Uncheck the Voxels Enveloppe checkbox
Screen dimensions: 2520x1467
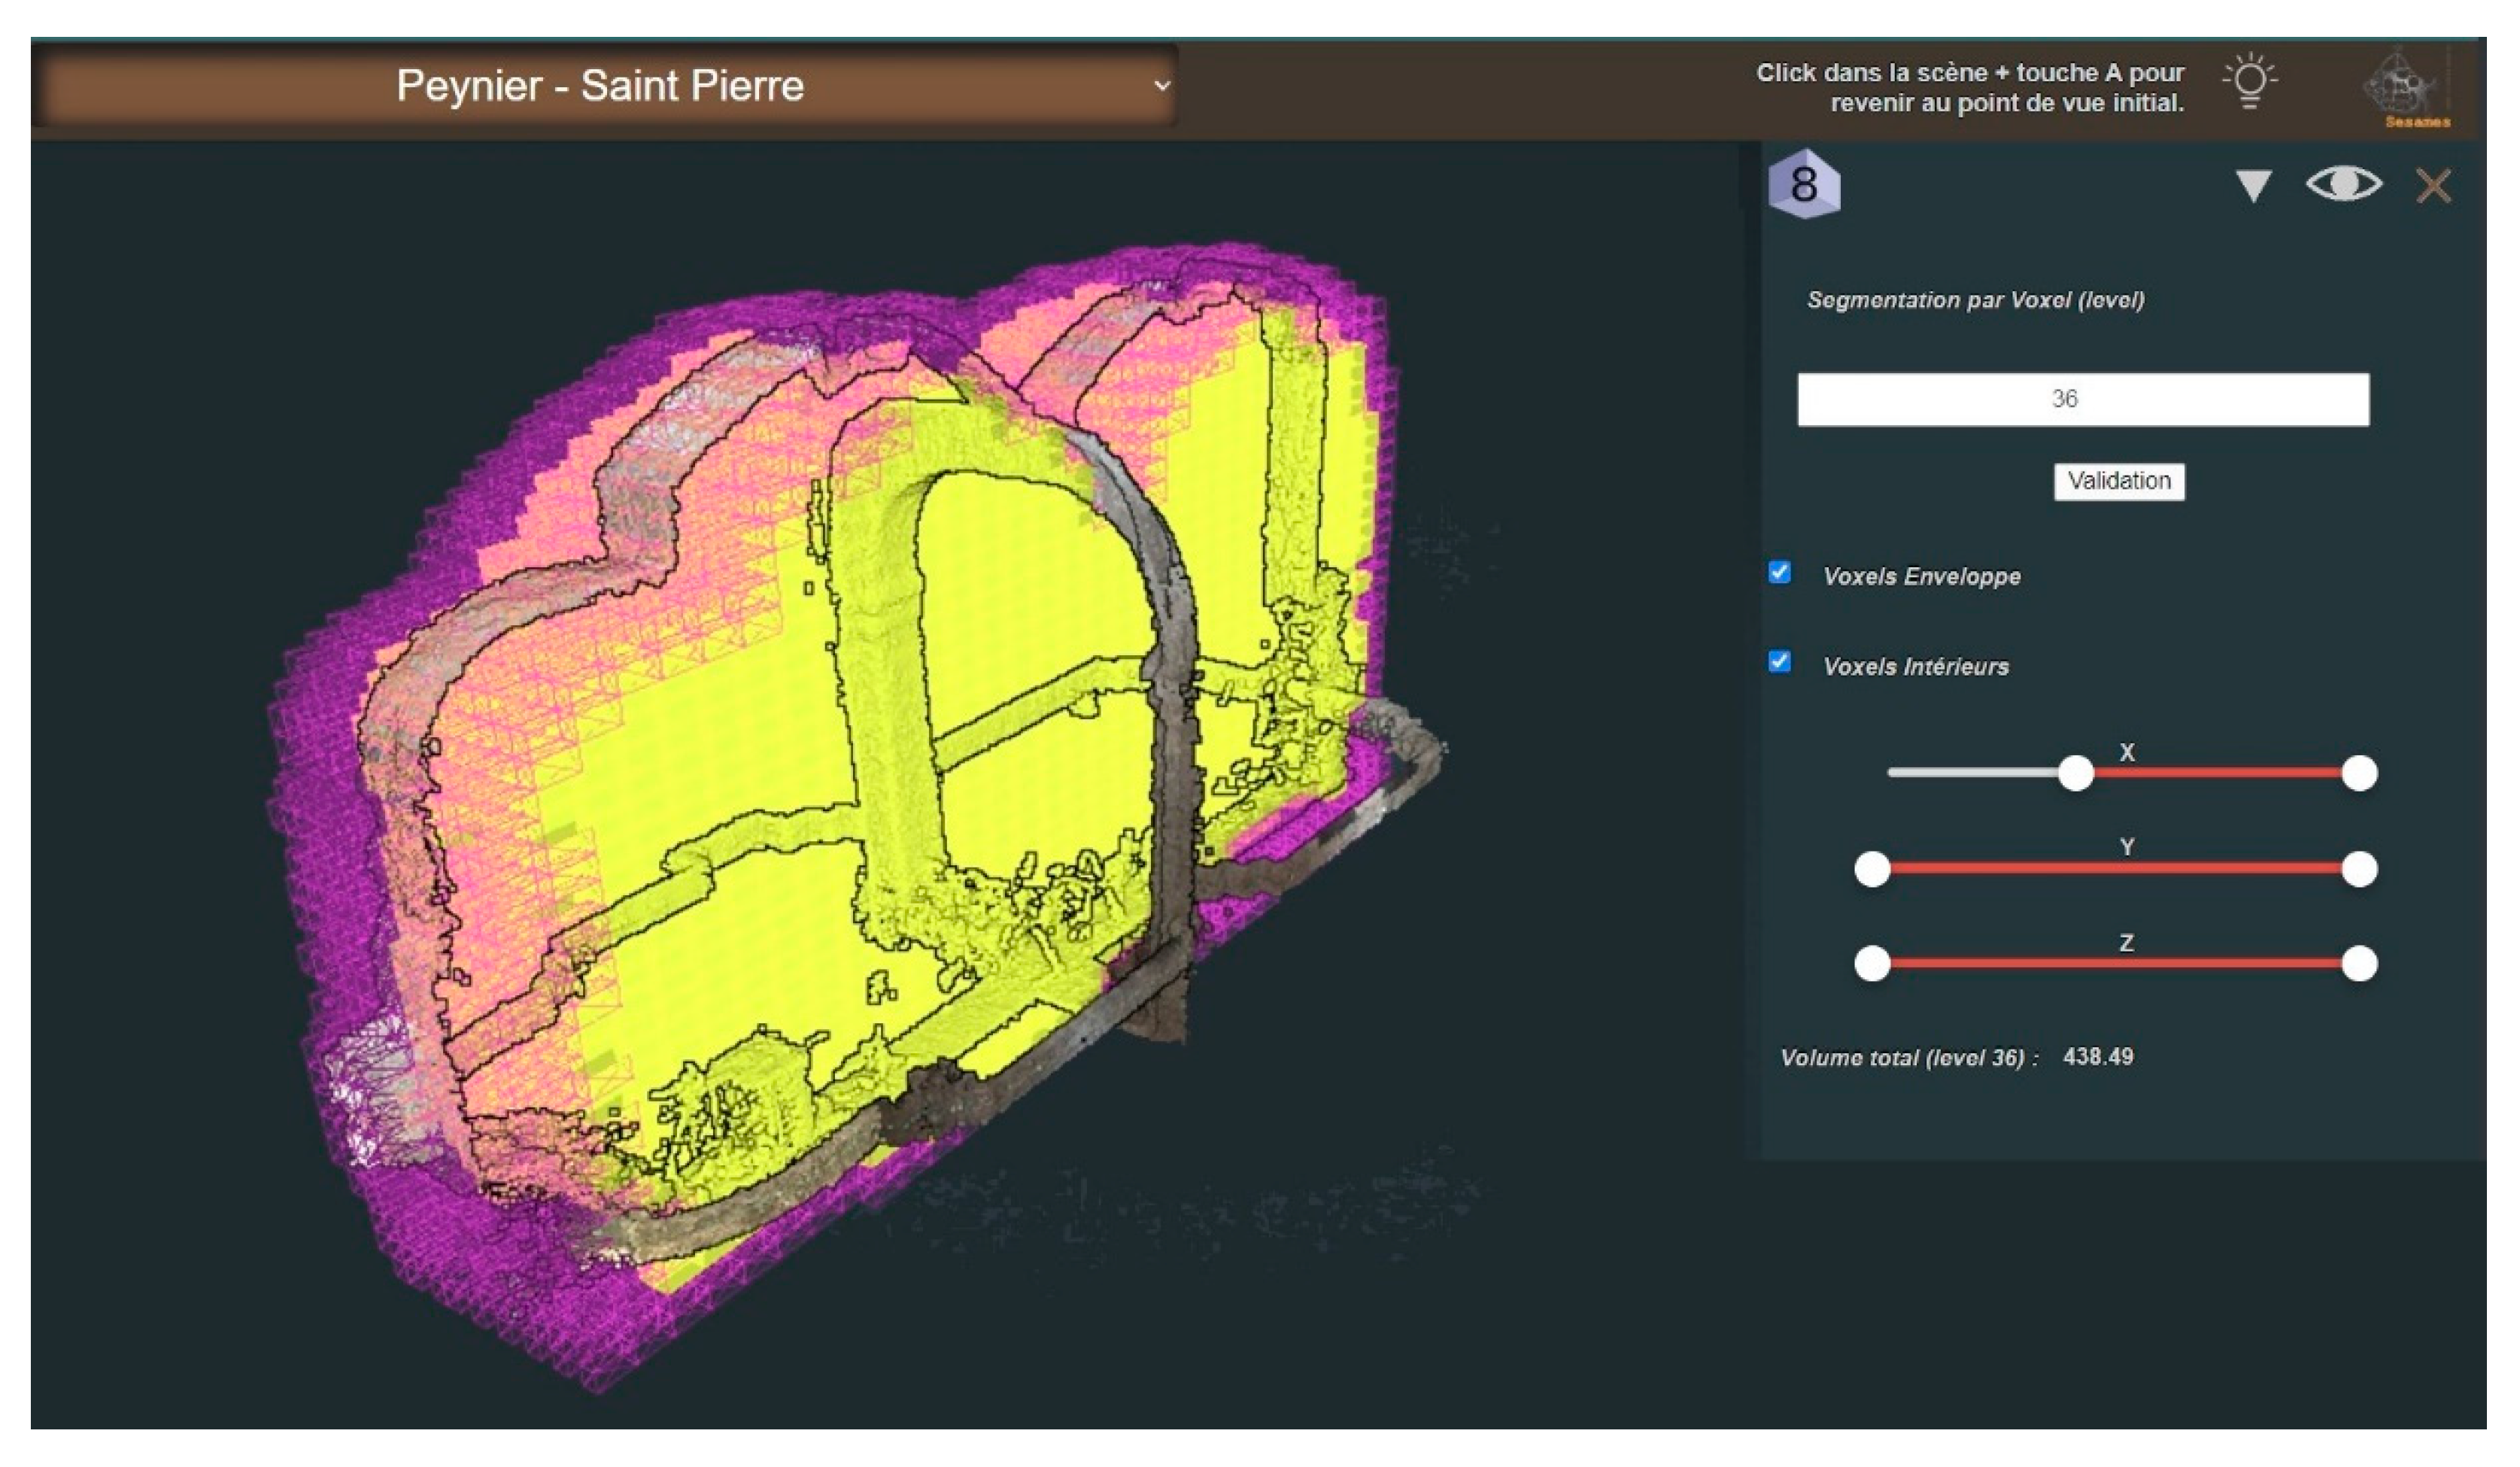(1779, 572)
